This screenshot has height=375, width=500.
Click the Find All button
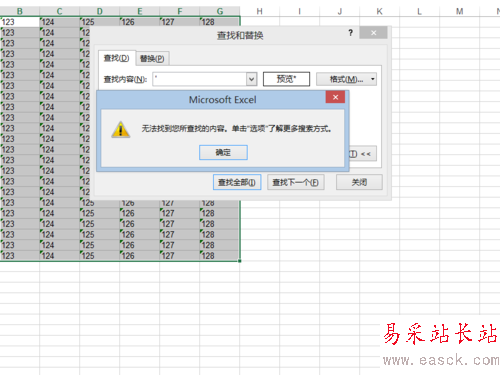coord(237,182)
